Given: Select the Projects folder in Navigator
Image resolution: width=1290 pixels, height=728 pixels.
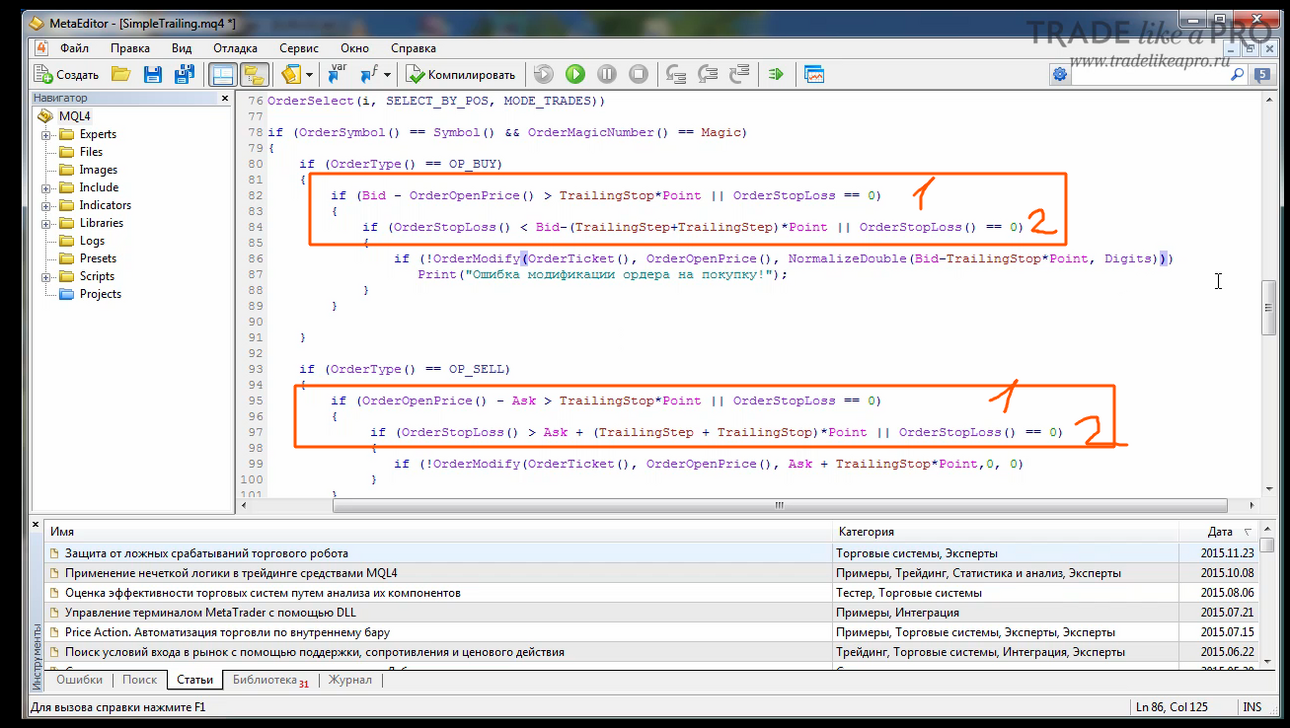Looking at the screenshot, I should click(100, 294).
